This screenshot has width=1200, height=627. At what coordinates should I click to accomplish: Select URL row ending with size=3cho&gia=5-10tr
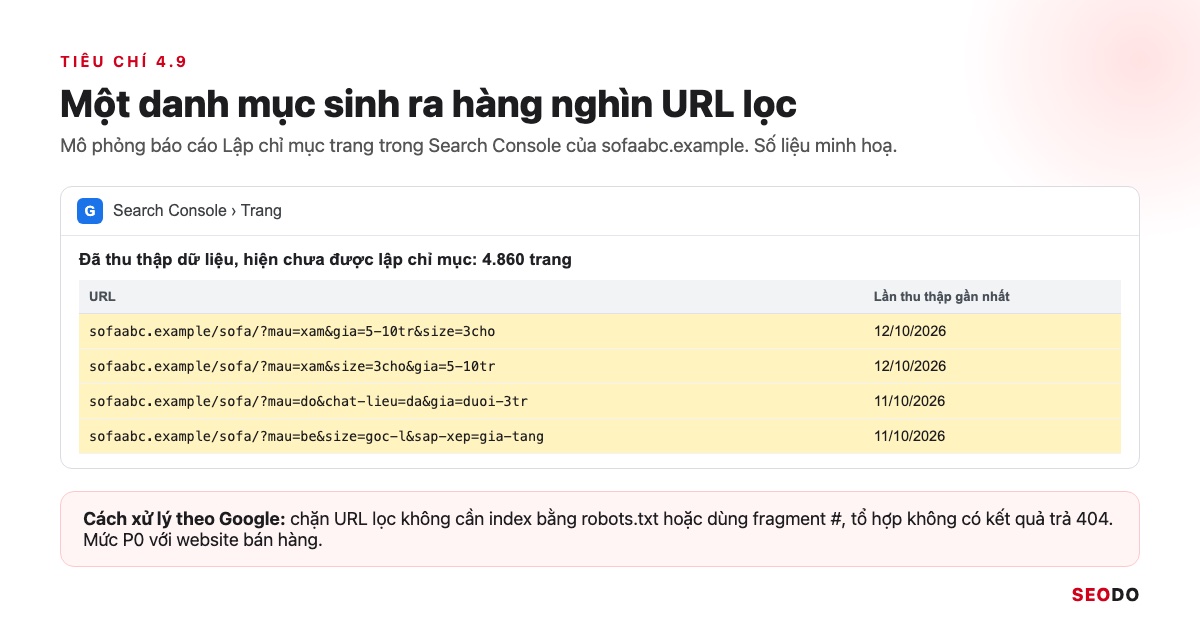point(600,366)
